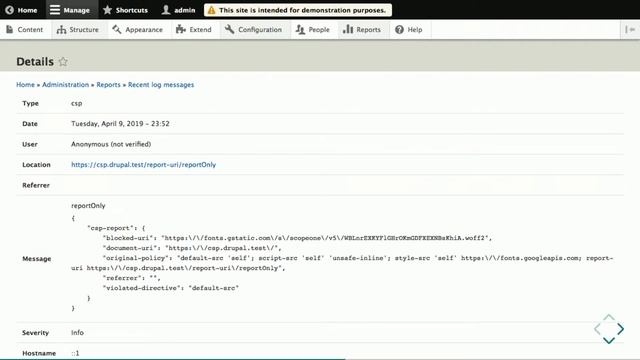Follow the Home breadcrumb link
The image size is (640, 360).
(x=25, y=84)
